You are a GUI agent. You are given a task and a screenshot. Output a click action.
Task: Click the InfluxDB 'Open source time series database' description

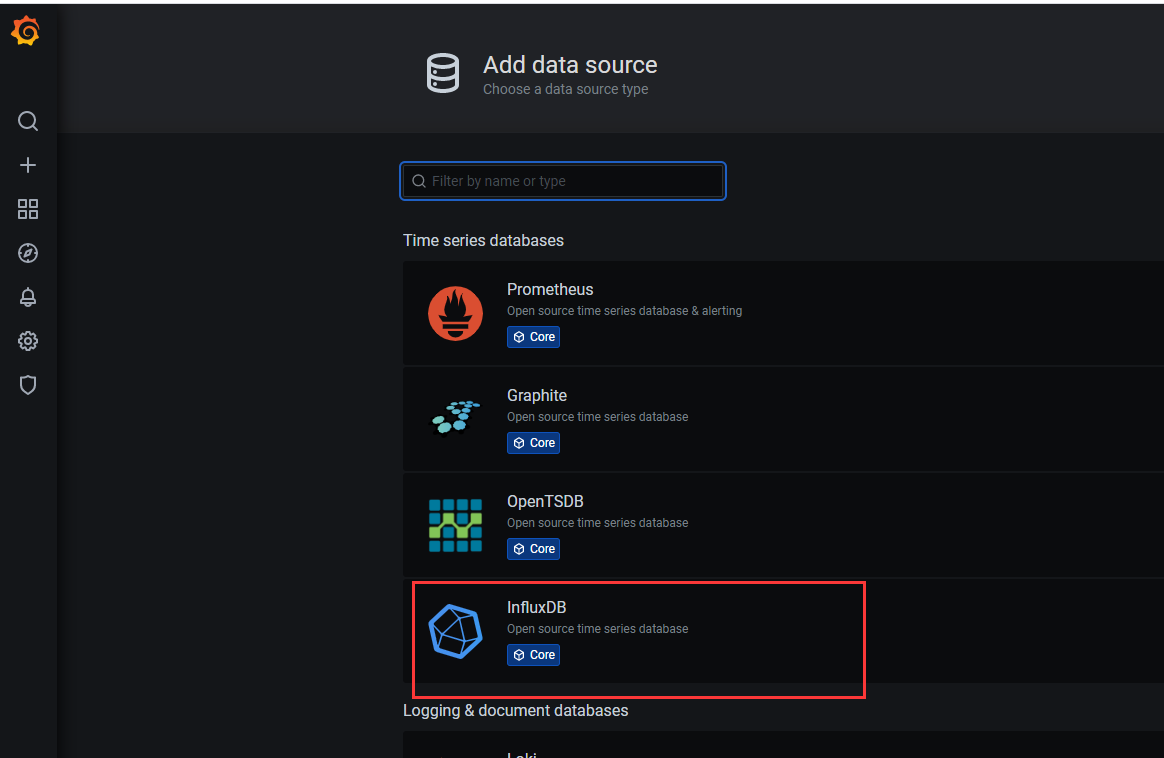point(598,629)
